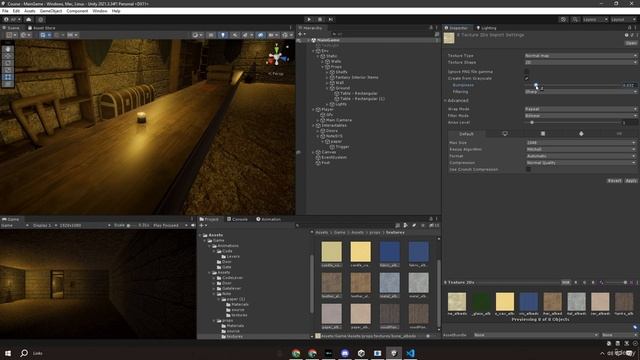Open Game view resolution 1920x1080 dropdown
Screen dimensions: 640x360
85,225
